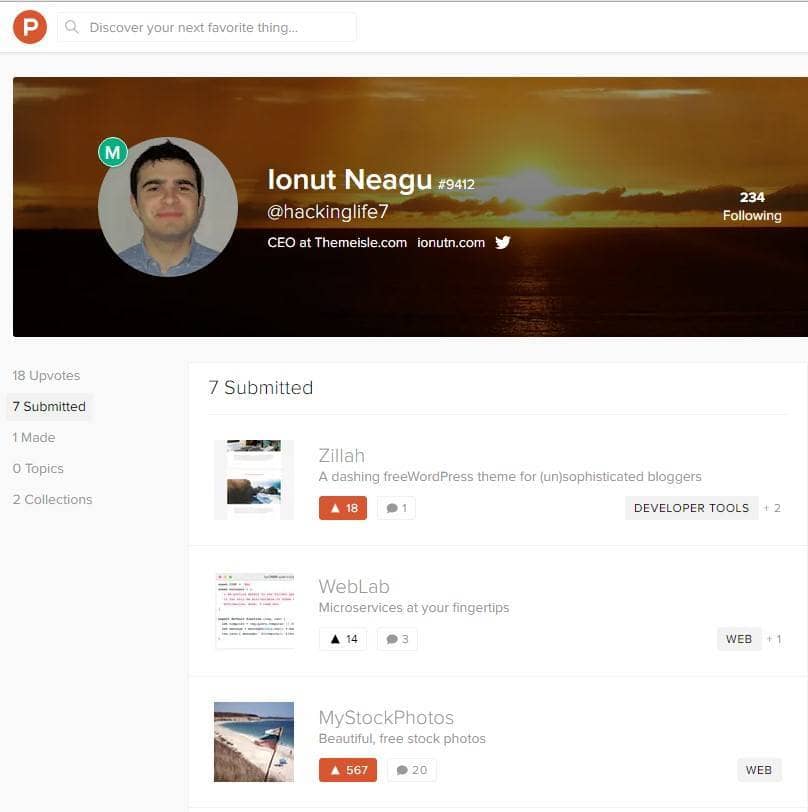Open the MyStockPhotos beach thumbnail
Screen dimensions: 808x812
click(254, 742)
